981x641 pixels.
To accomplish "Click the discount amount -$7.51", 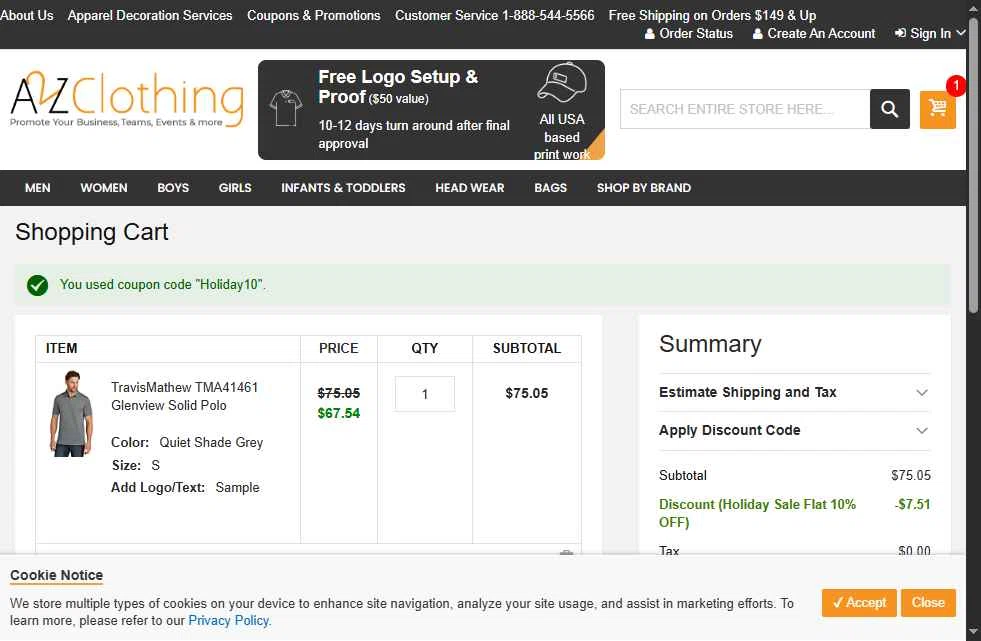I will pyautogui.click(x=912, y=505).
